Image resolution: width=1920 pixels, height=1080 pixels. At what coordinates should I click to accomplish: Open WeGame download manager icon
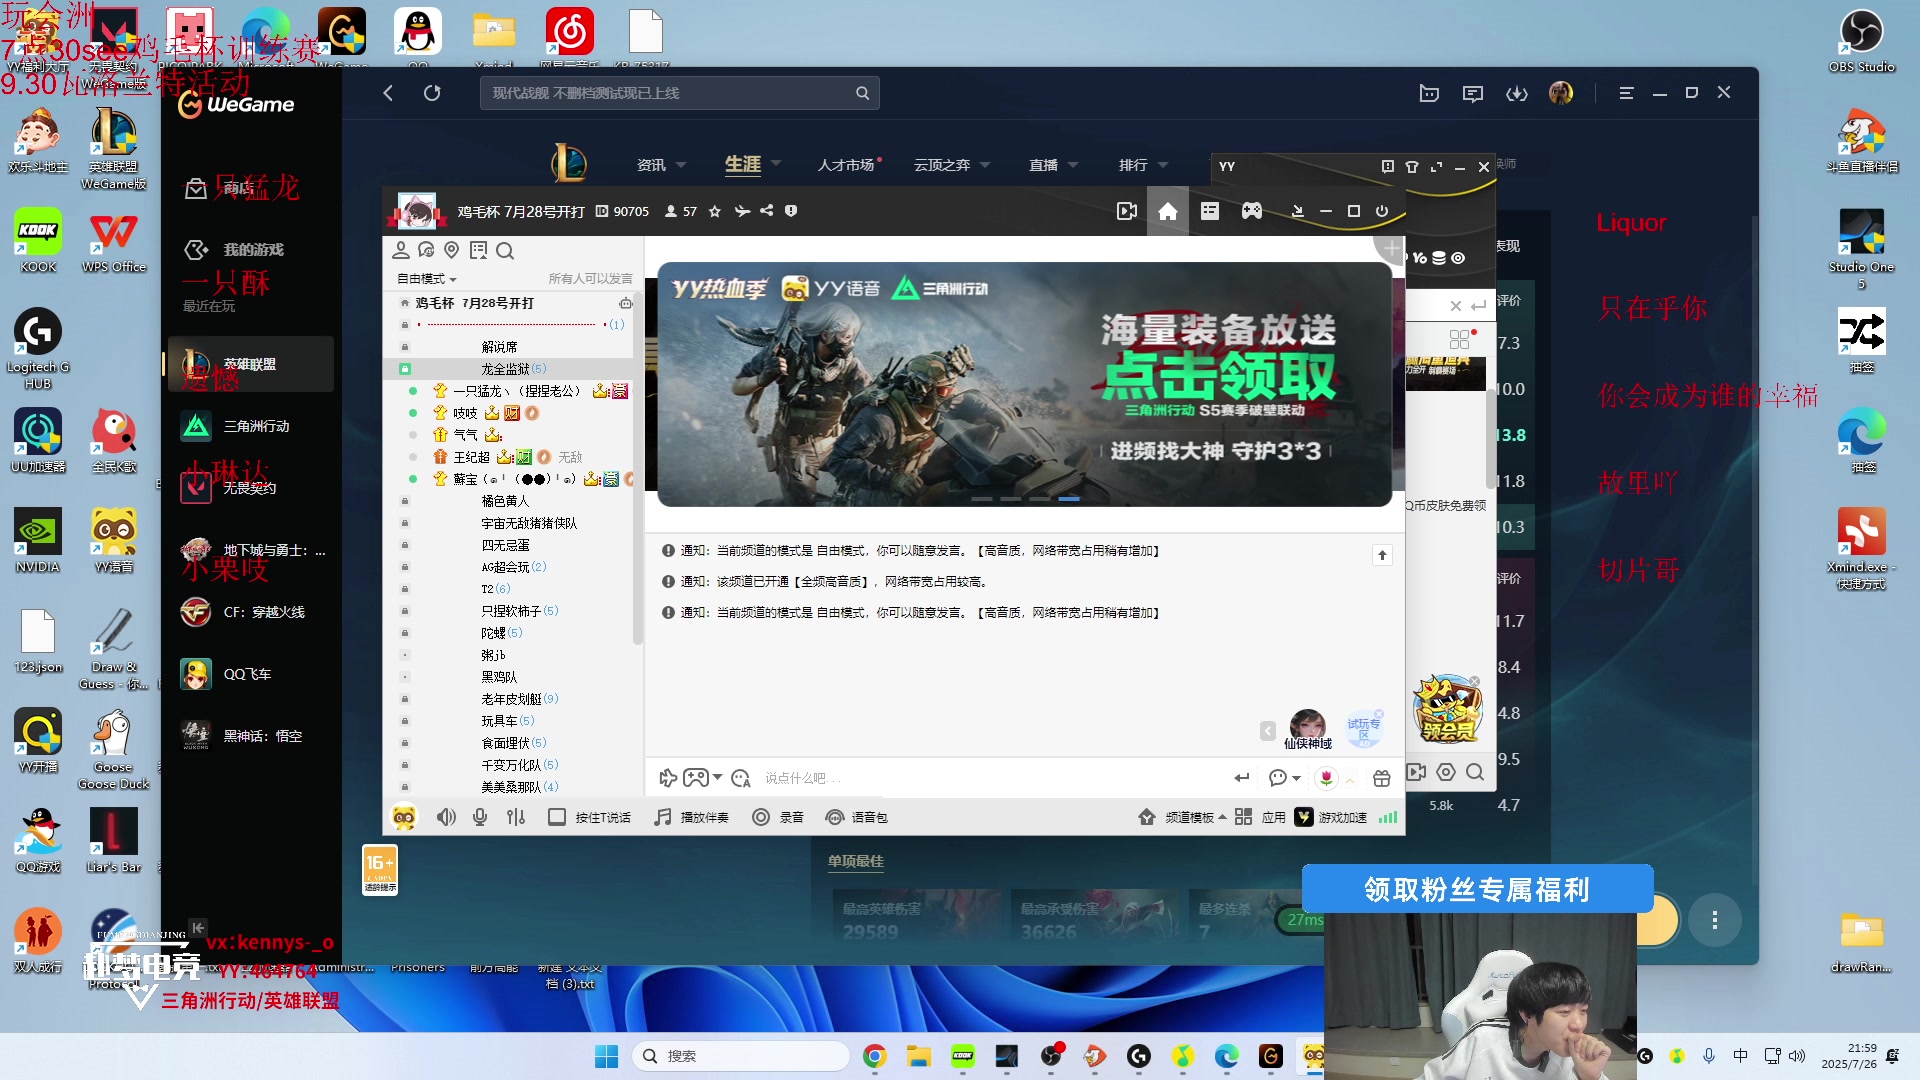pyautogui.click(x=1517, y=93)
